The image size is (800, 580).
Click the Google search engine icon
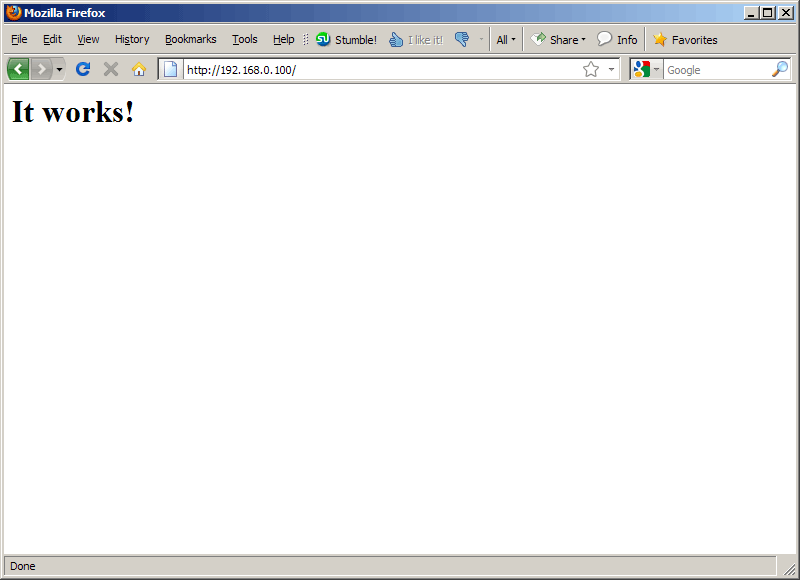click(x=641, y=69)
